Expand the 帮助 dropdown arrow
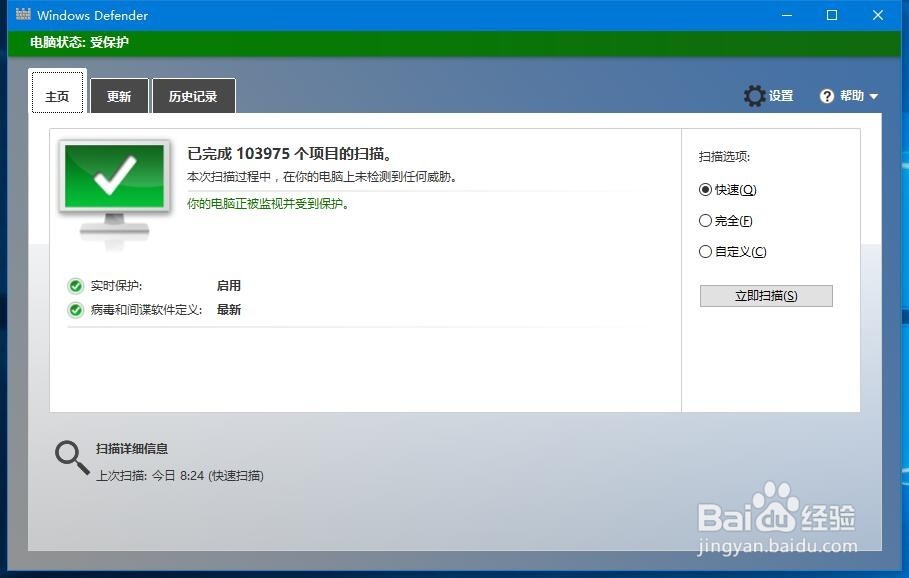The height and width of the screenshot is (578, 909). (874, 96)
